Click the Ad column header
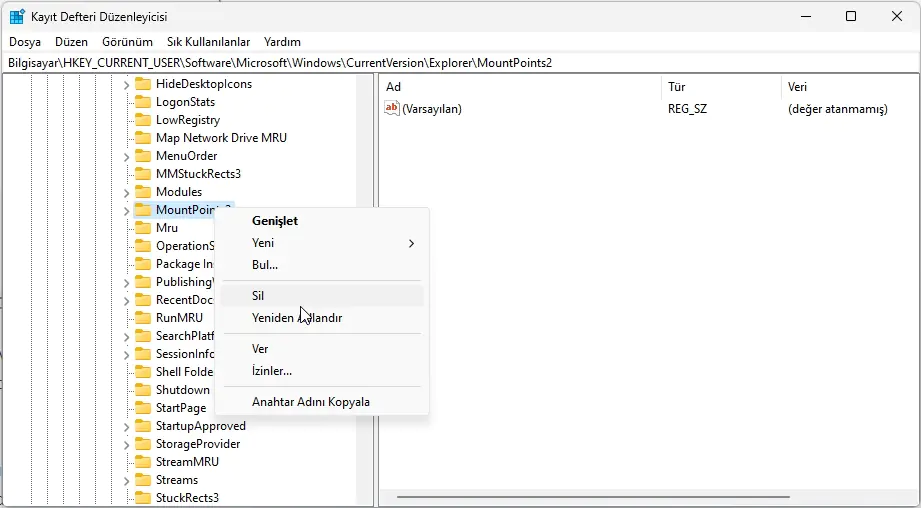921x508 pixels. [394, 87]
